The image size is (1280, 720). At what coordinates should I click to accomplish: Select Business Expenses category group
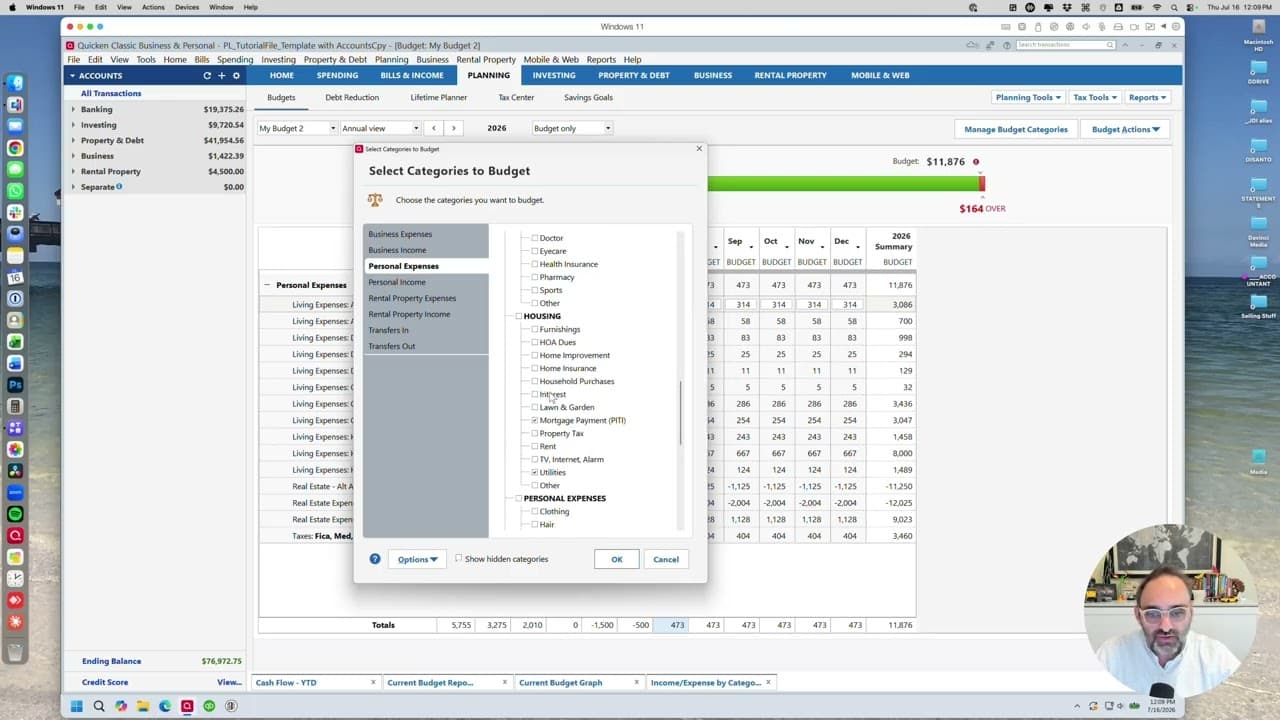pos(426,234)
